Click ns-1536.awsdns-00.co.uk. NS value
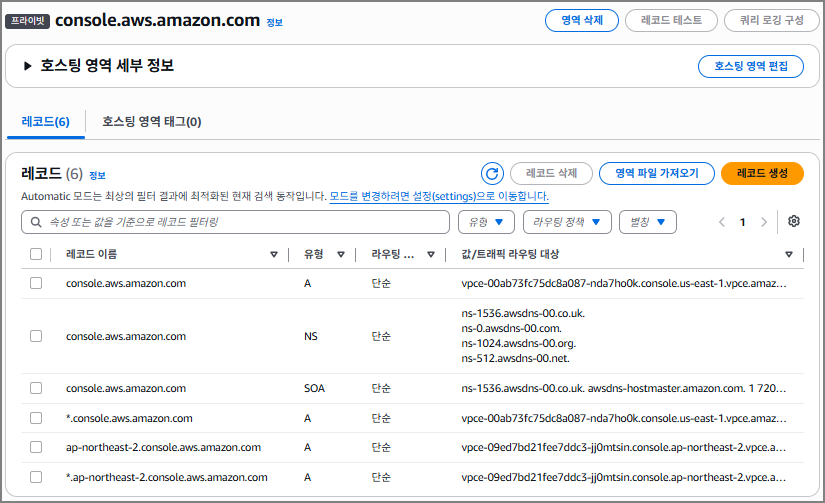 523,313
